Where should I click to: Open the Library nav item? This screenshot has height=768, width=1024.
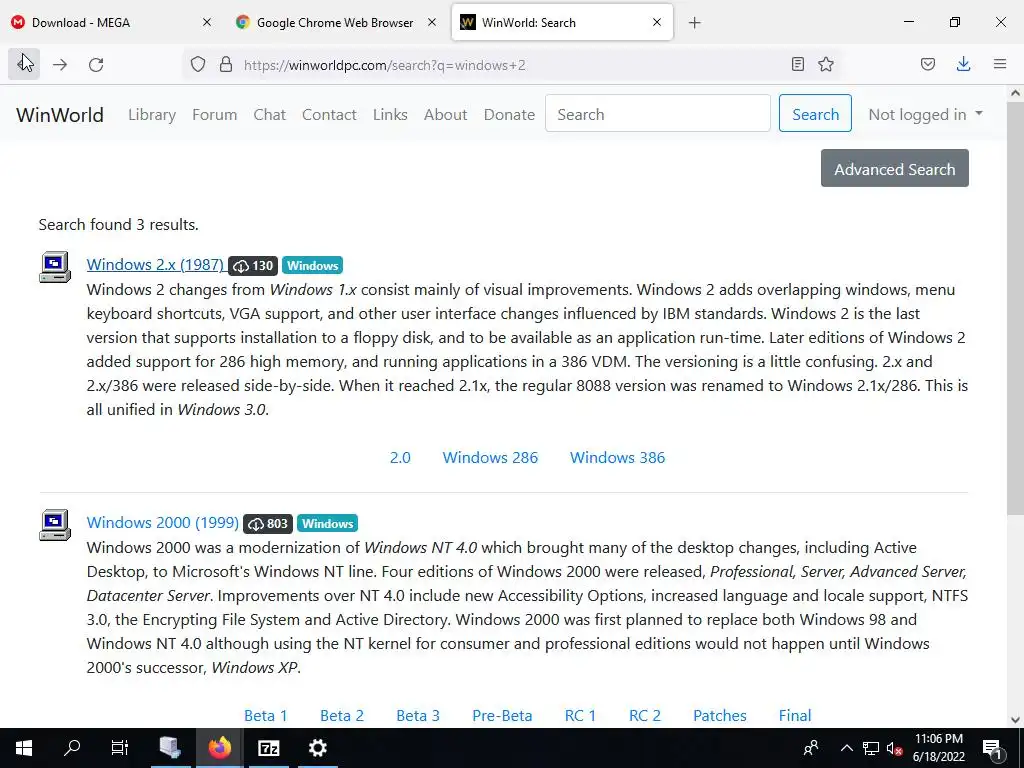click(152, 115)
